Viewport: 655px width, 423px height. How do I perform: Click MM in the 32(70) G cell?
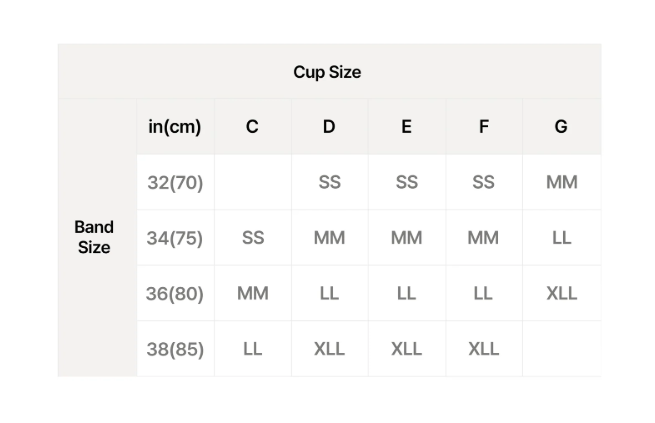[561, 182]
